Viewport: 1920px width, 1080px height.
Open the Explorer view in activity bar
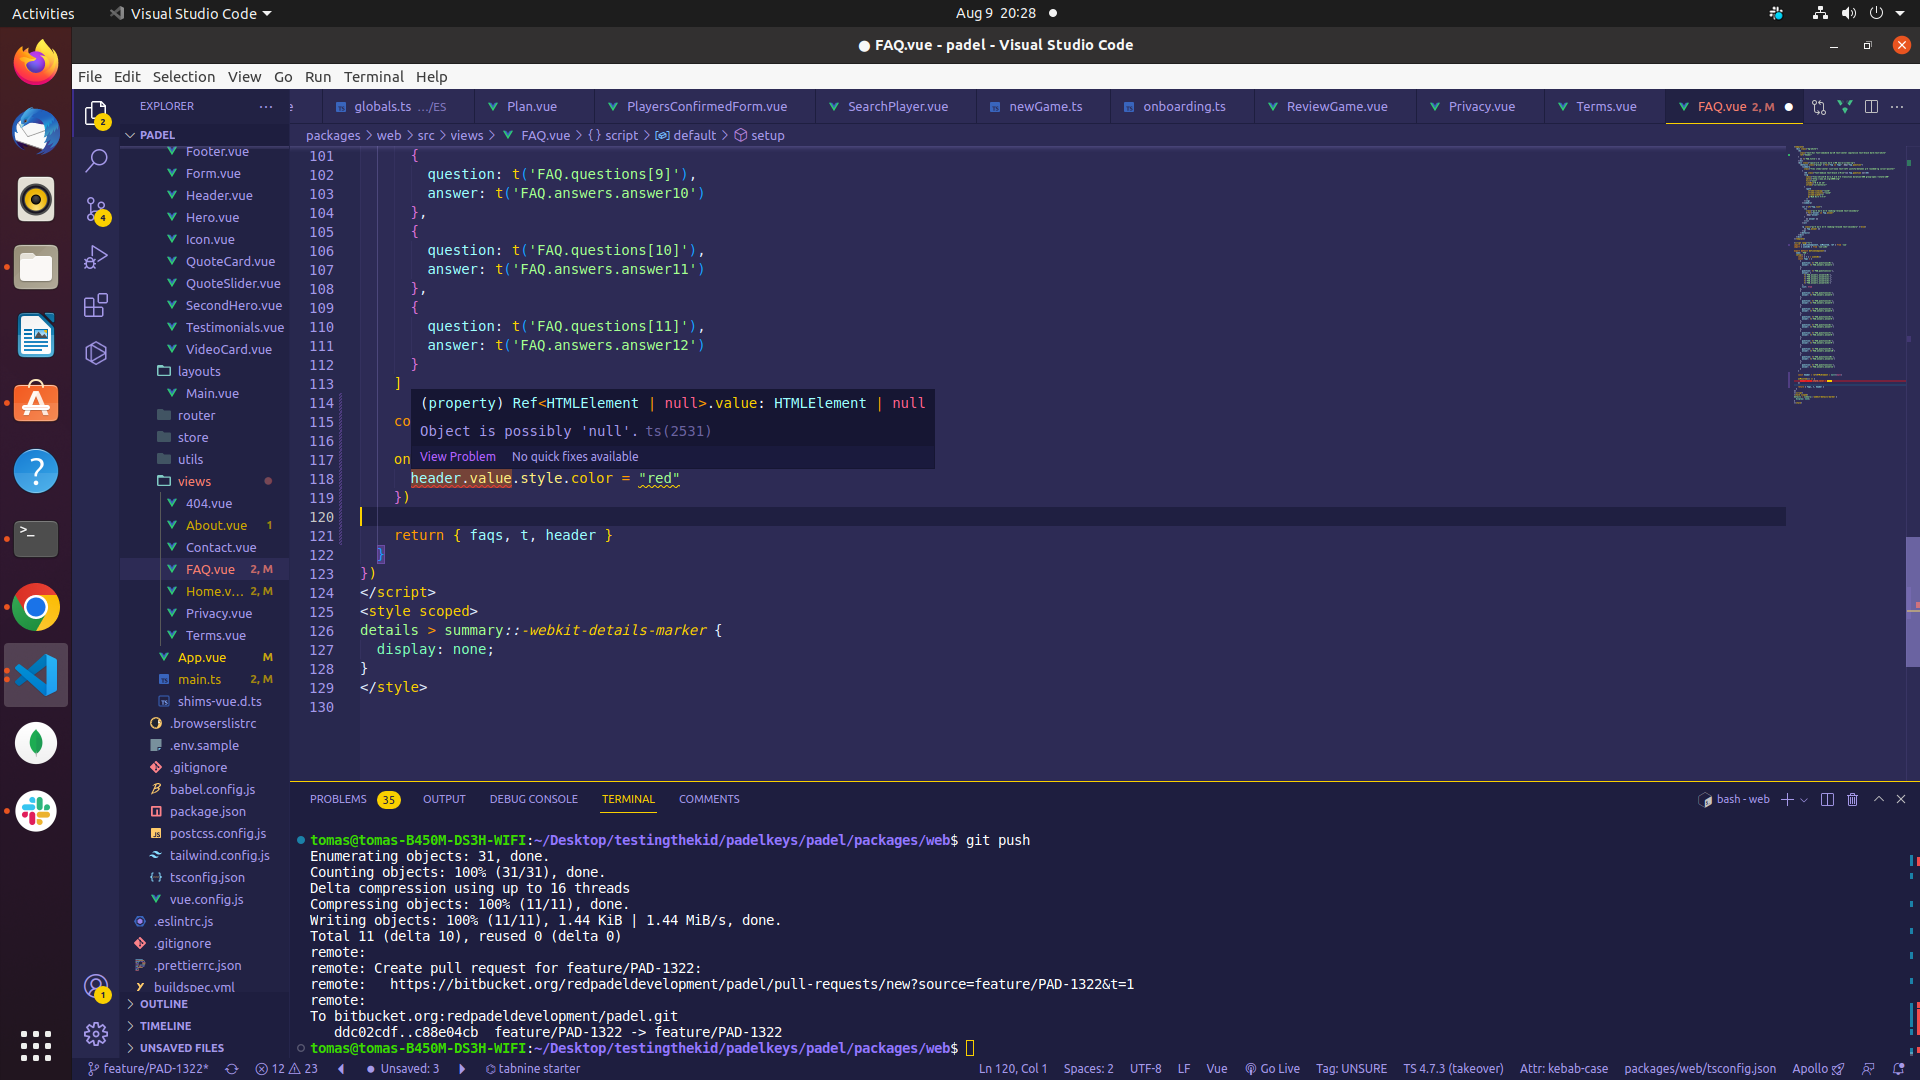tap(96, 113)
